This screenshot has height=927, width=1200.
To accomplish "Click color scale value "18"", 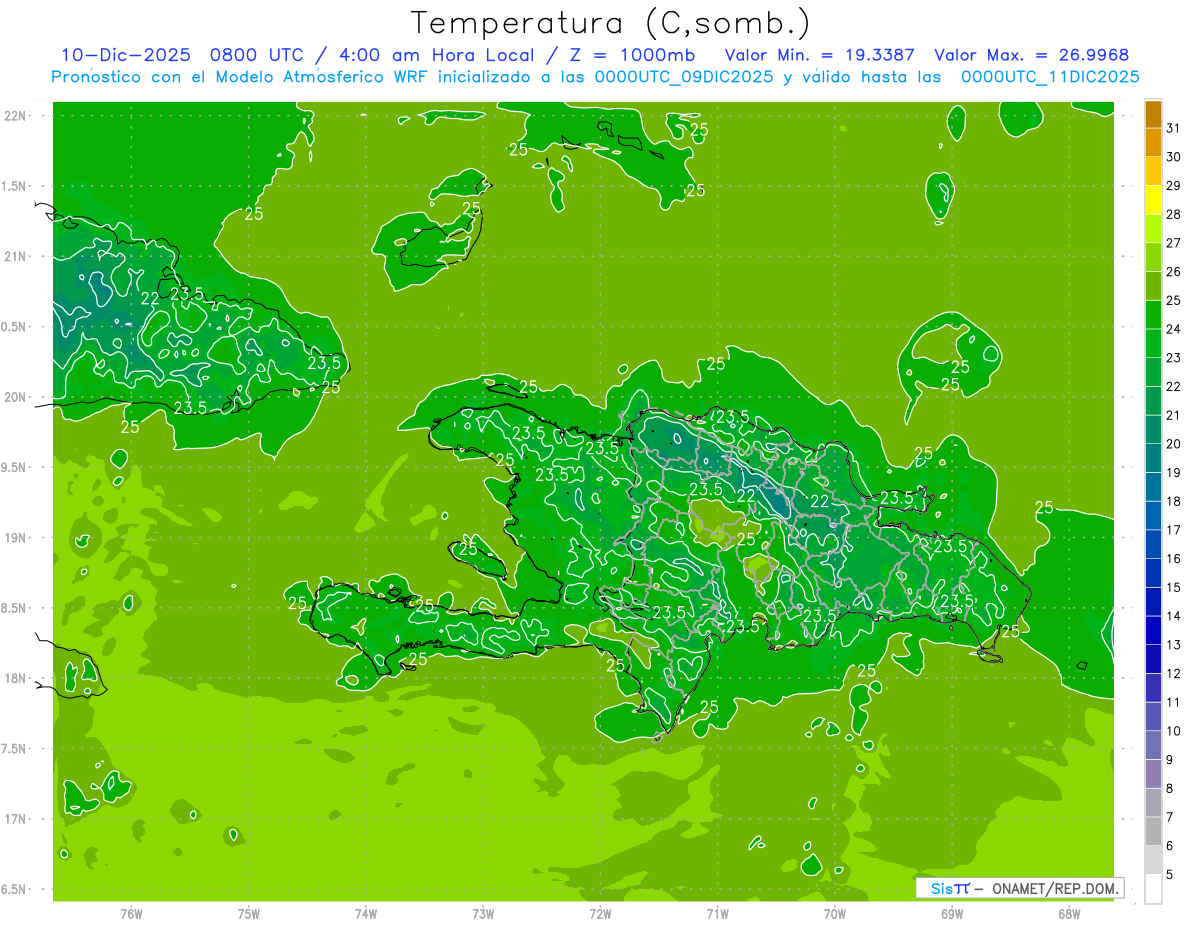I will (1174, 502).
